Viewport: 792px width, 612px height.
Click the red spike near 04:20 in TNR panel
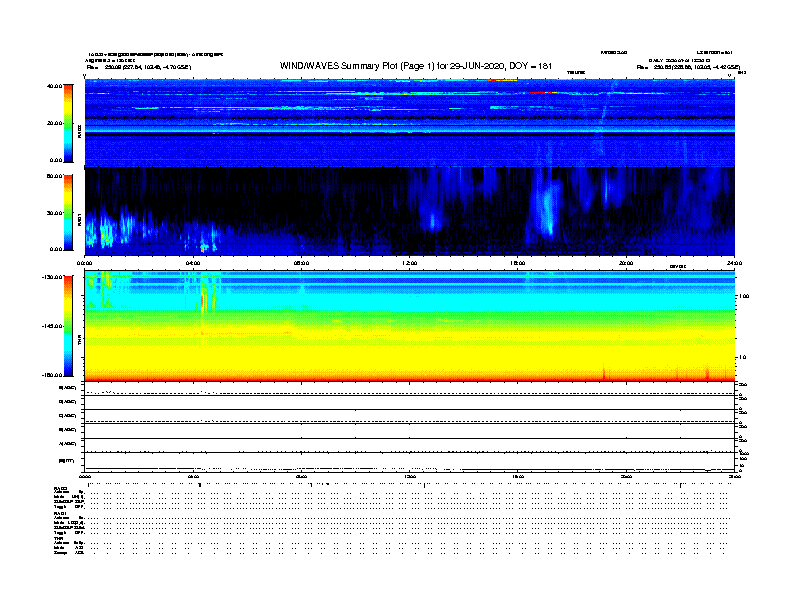coord(203,303)
